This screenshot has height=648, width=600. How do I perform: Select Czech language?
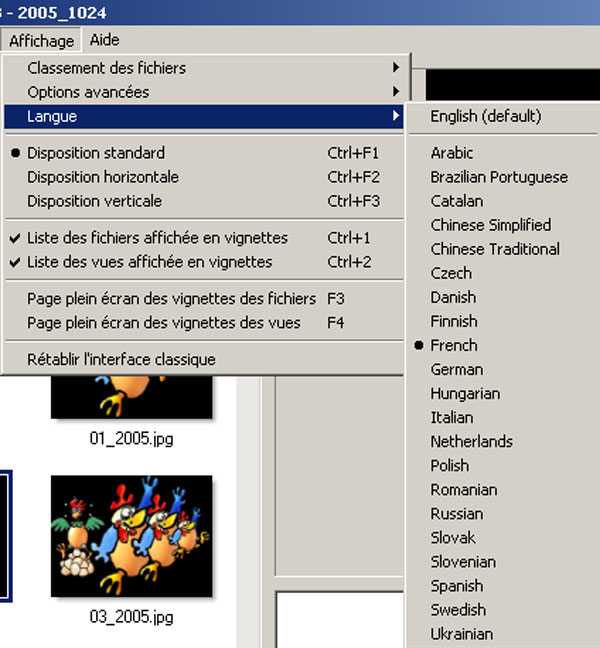tap(504, 273)
